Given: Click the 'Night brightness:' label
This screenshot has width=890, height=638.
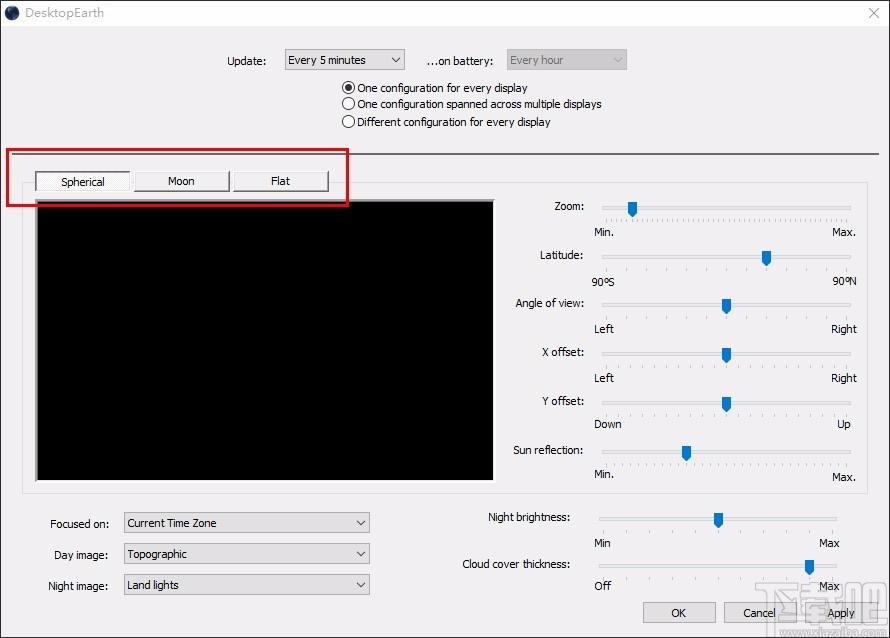Looking at the screenshot, I should (529, 517).
